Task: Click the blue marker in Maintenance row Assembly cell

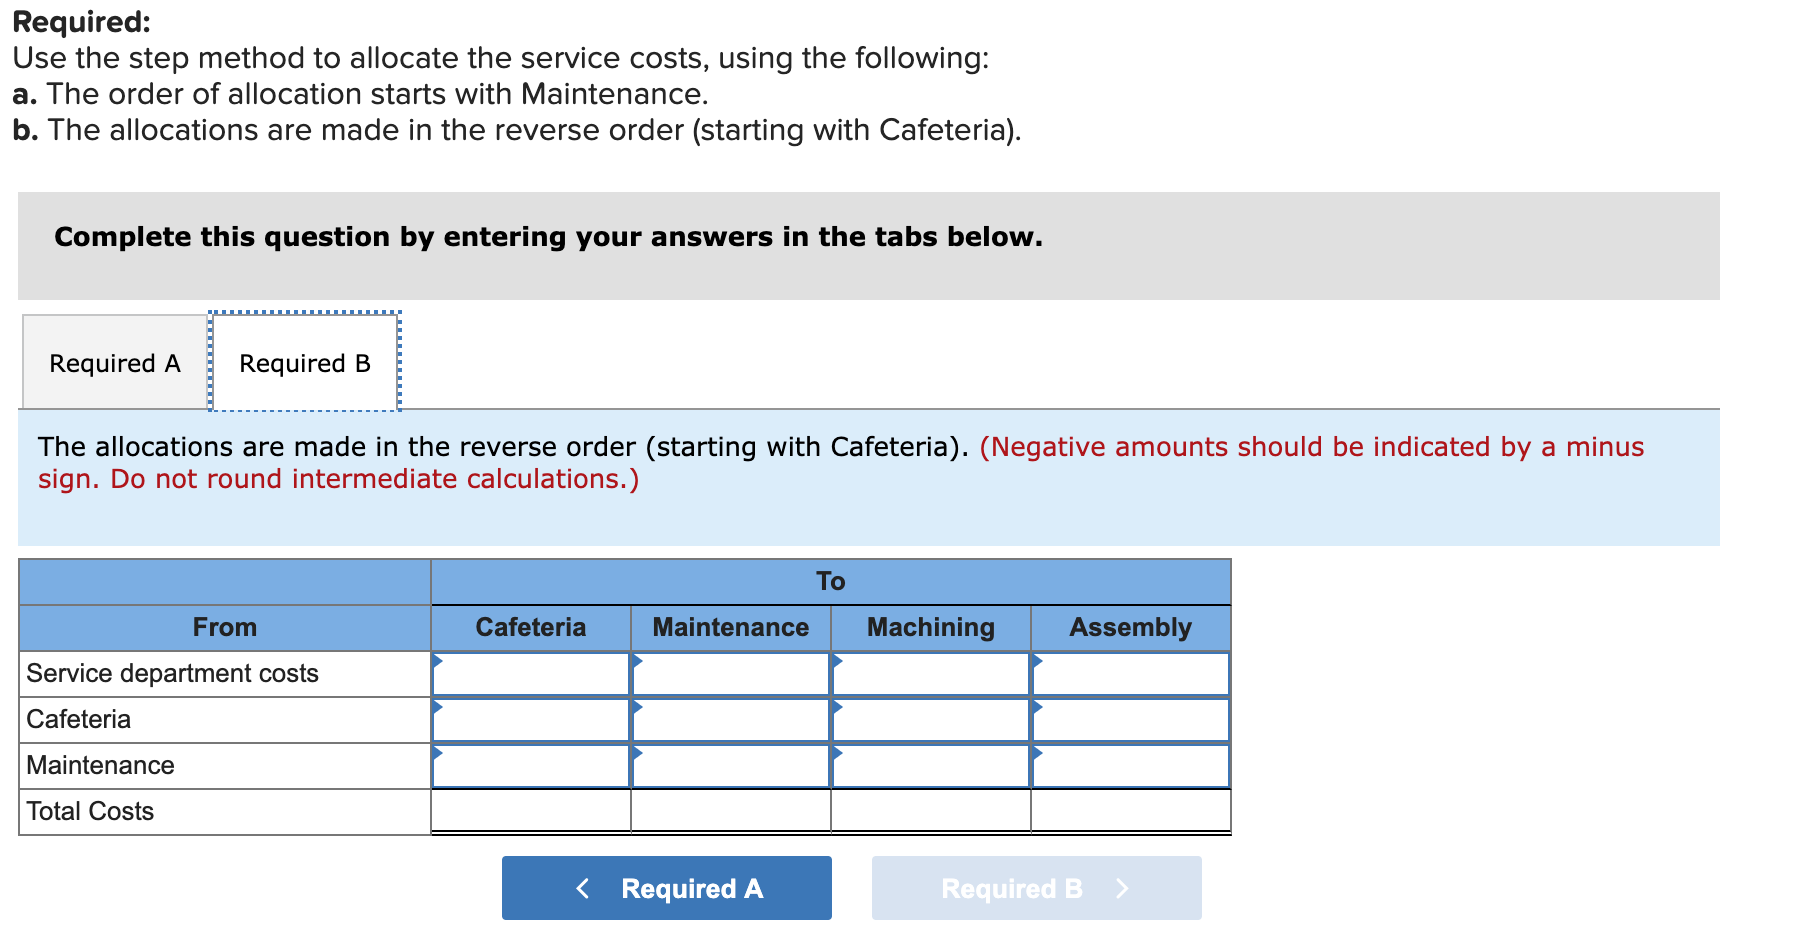Action: [x=1037, y=754]
